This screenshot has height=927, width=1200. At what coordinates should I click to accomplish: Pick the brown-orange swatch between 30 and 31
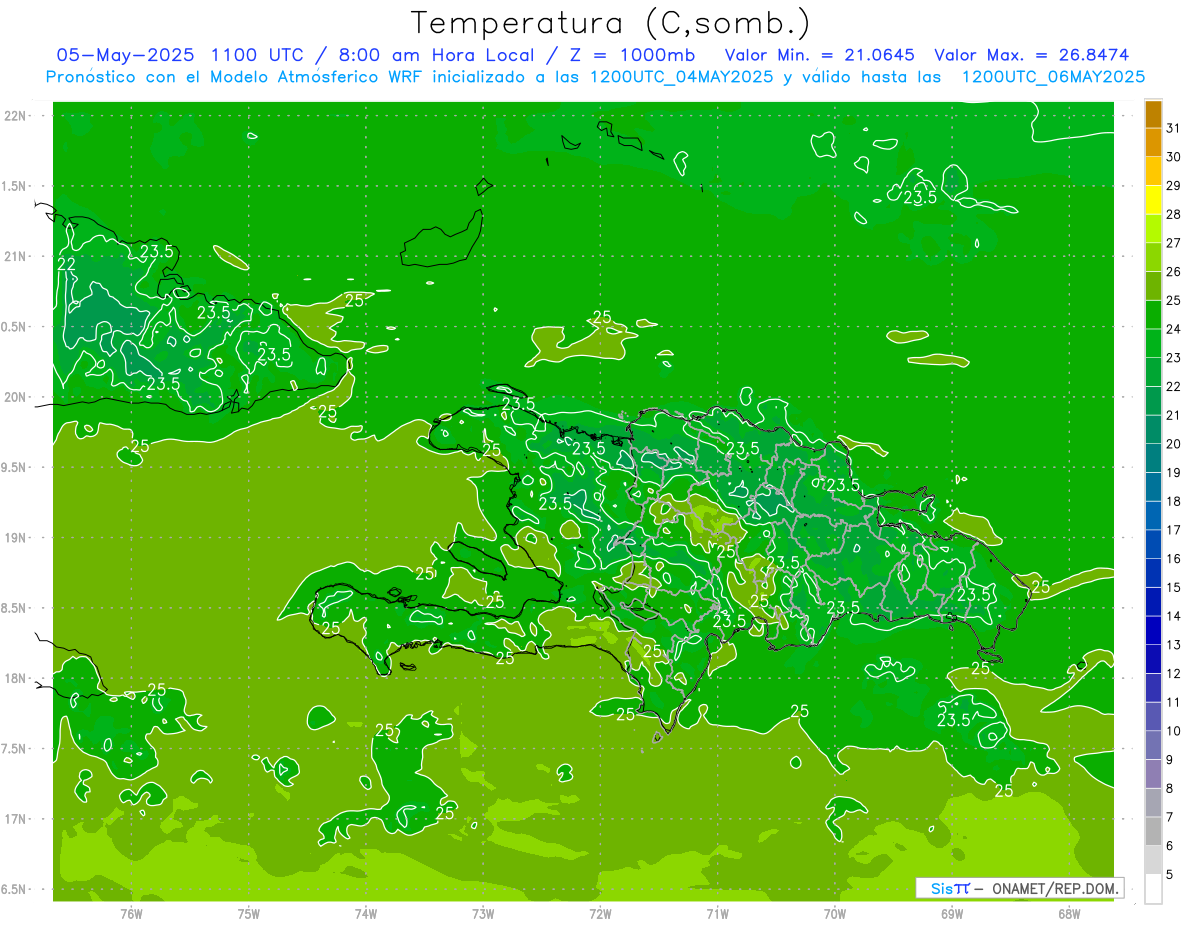1153,143
